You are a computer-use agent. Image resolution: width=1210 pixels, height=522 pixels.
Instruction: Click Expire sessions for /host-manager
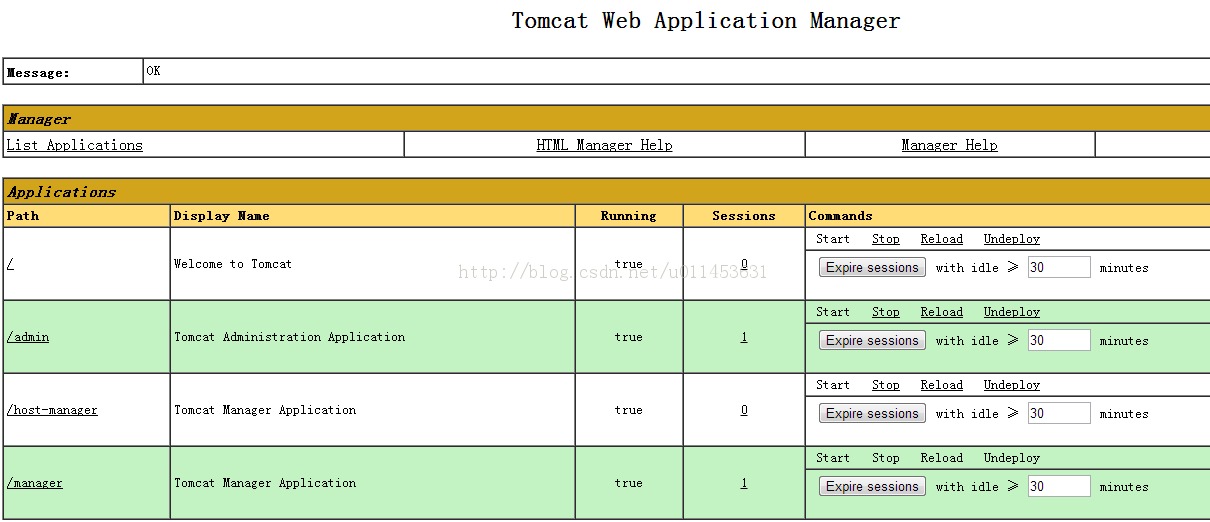click(872, 414)
